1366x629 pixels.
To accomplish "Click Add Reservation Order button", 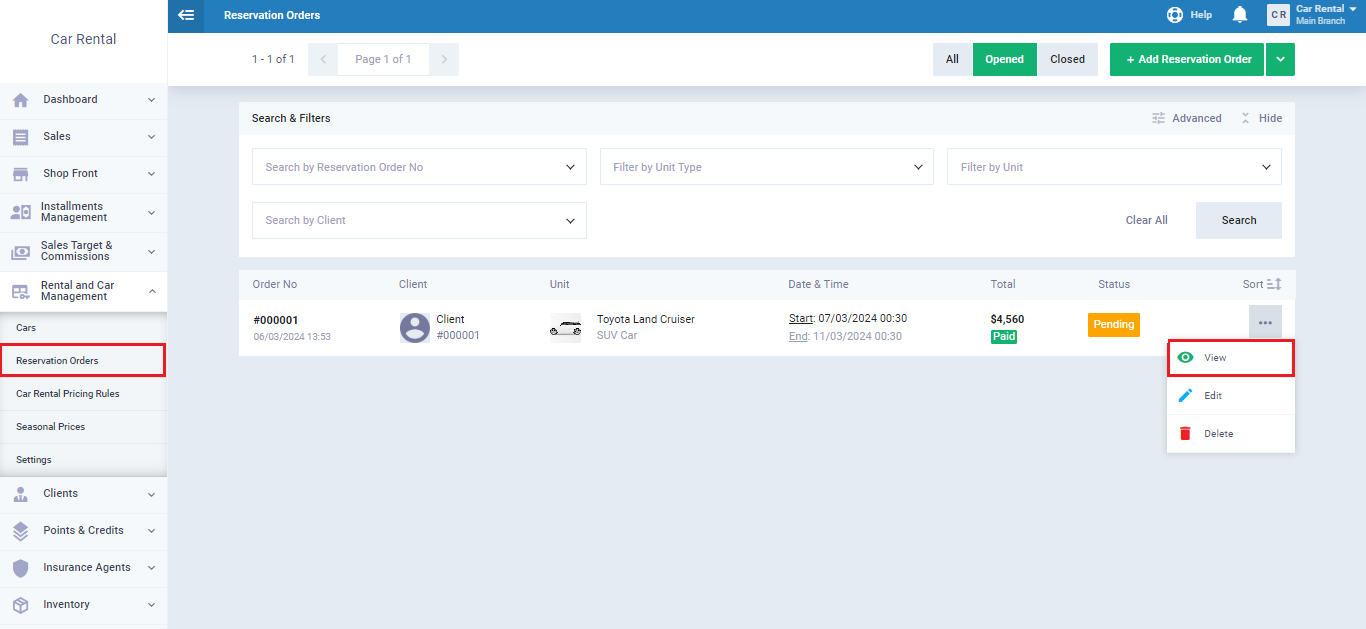I will (x=1187, y=59).
